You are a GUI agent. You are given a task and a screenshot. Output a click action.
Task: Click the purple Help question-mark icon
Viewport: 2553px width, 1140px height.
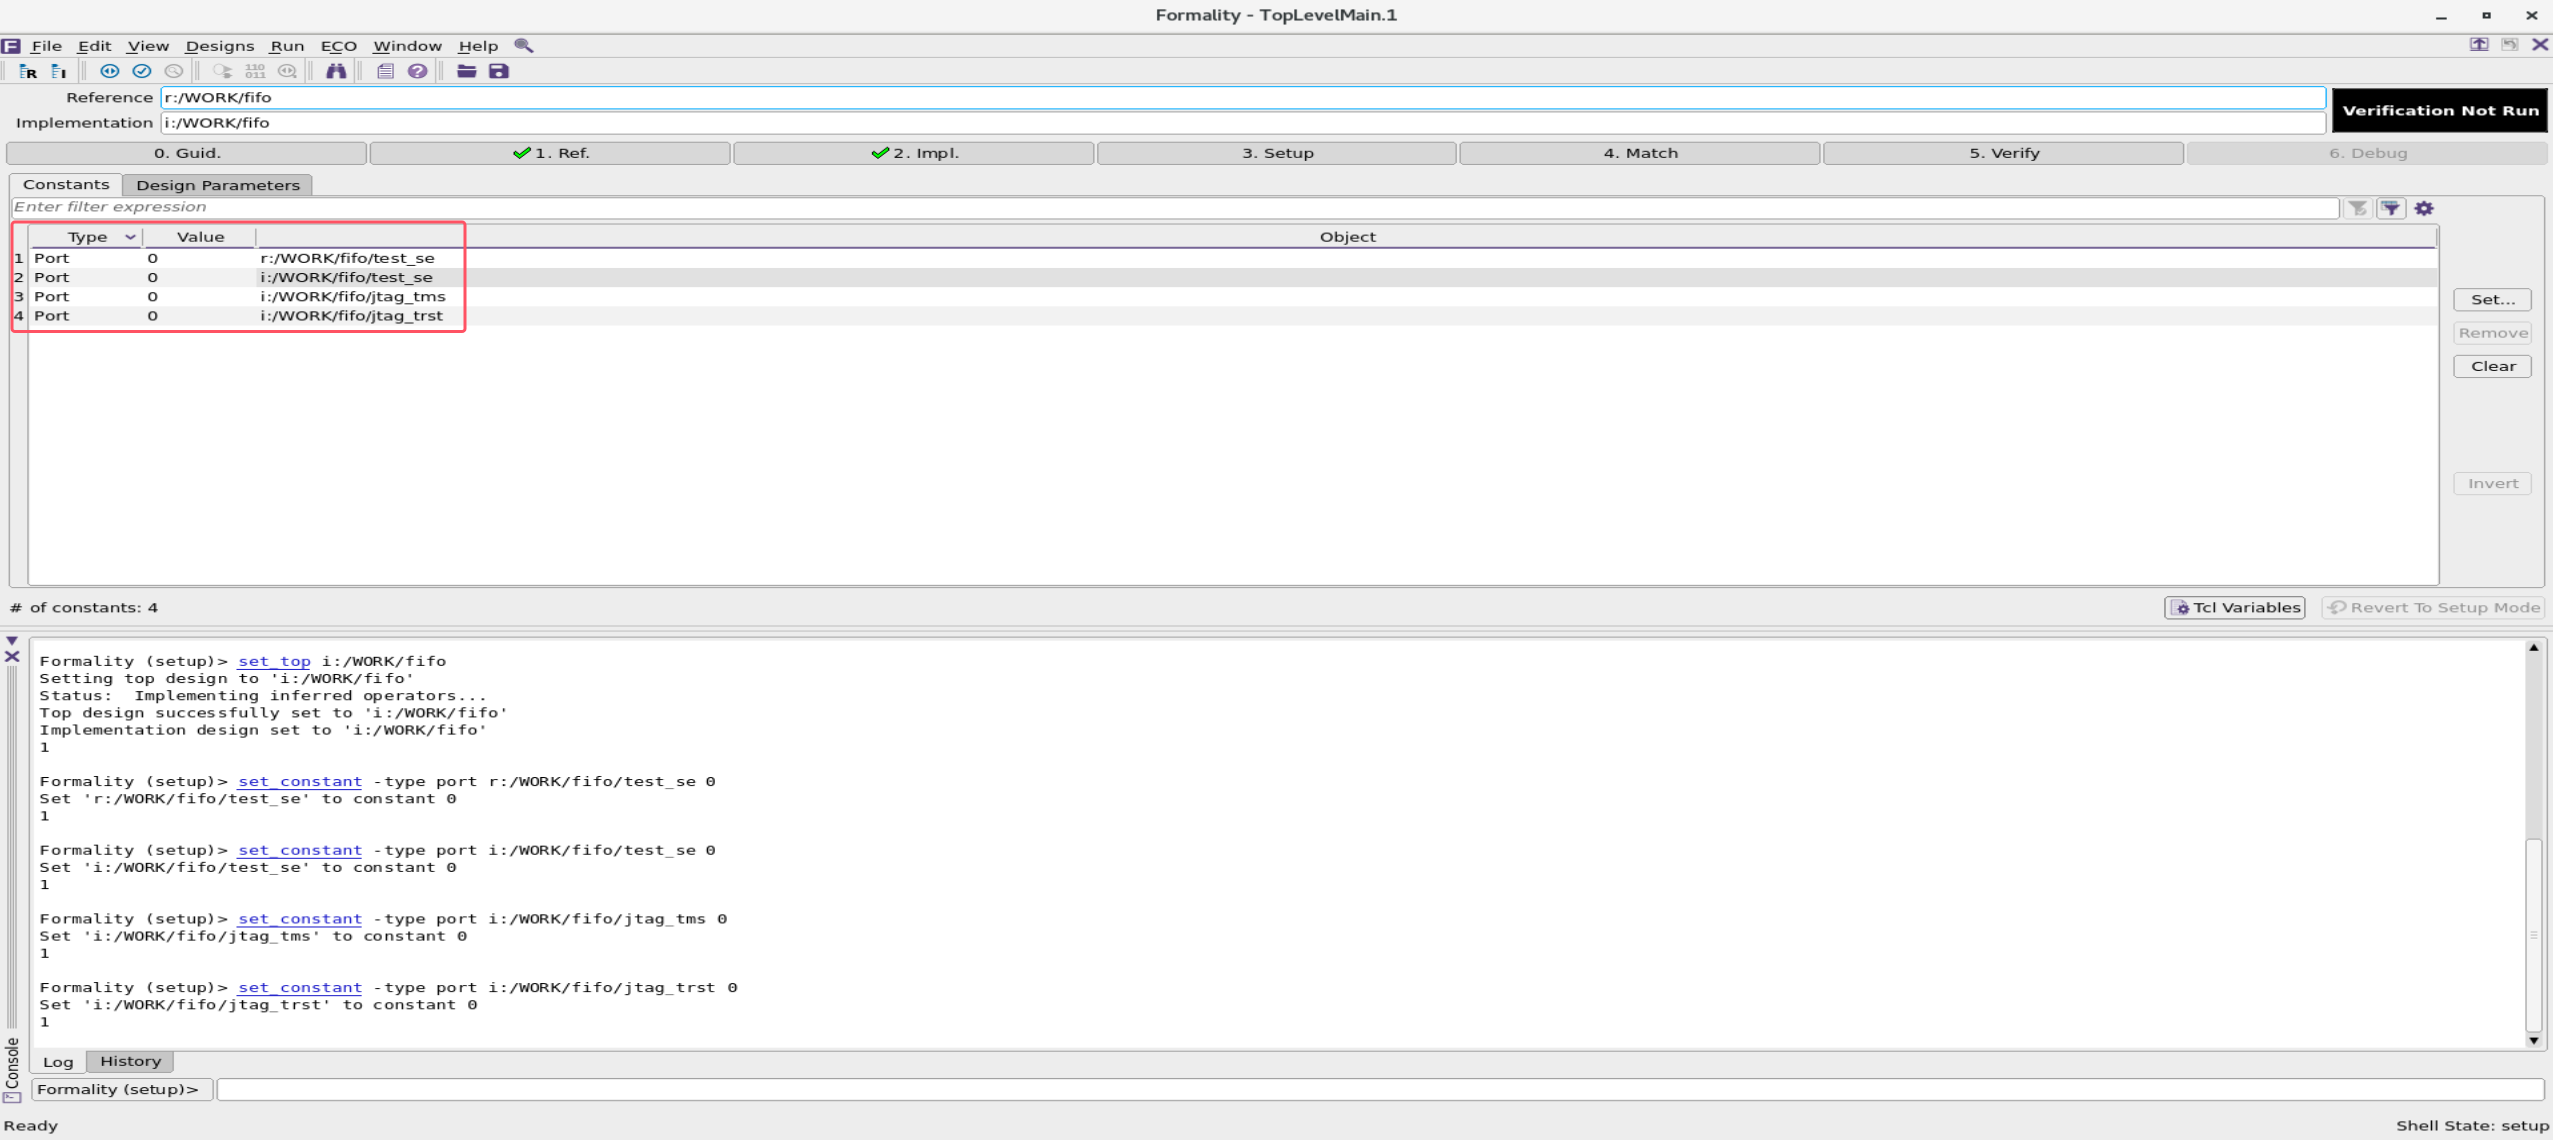pos(418,71)
